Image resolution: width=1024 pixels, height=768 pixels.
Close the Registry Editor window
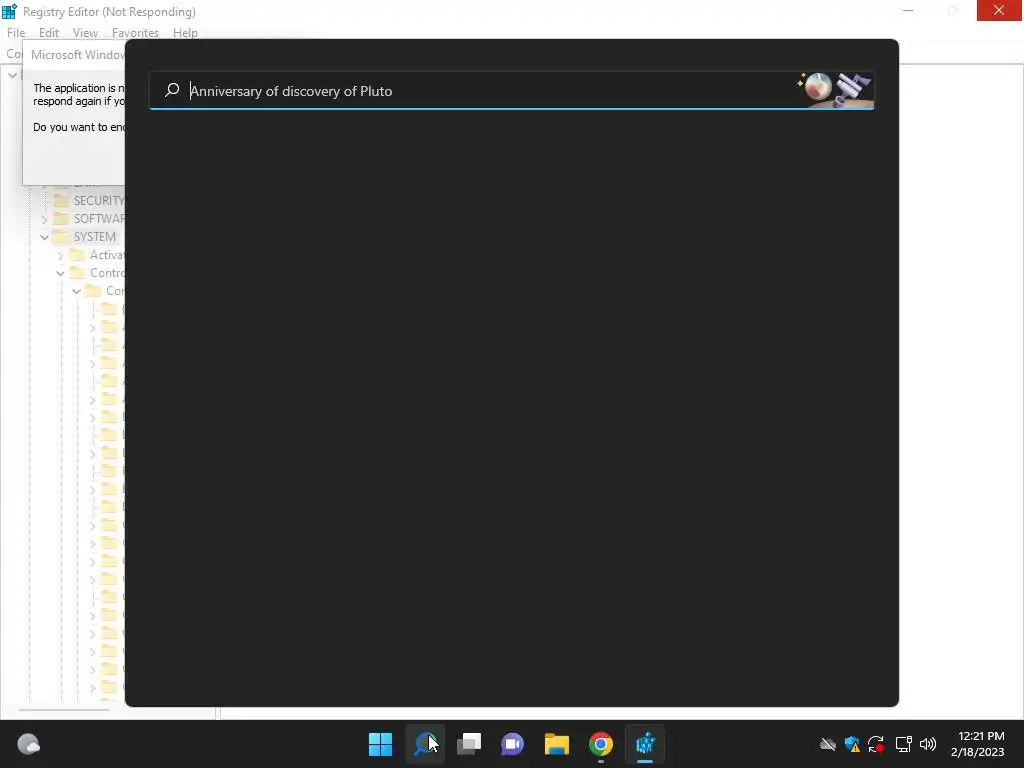pos(999,10)
